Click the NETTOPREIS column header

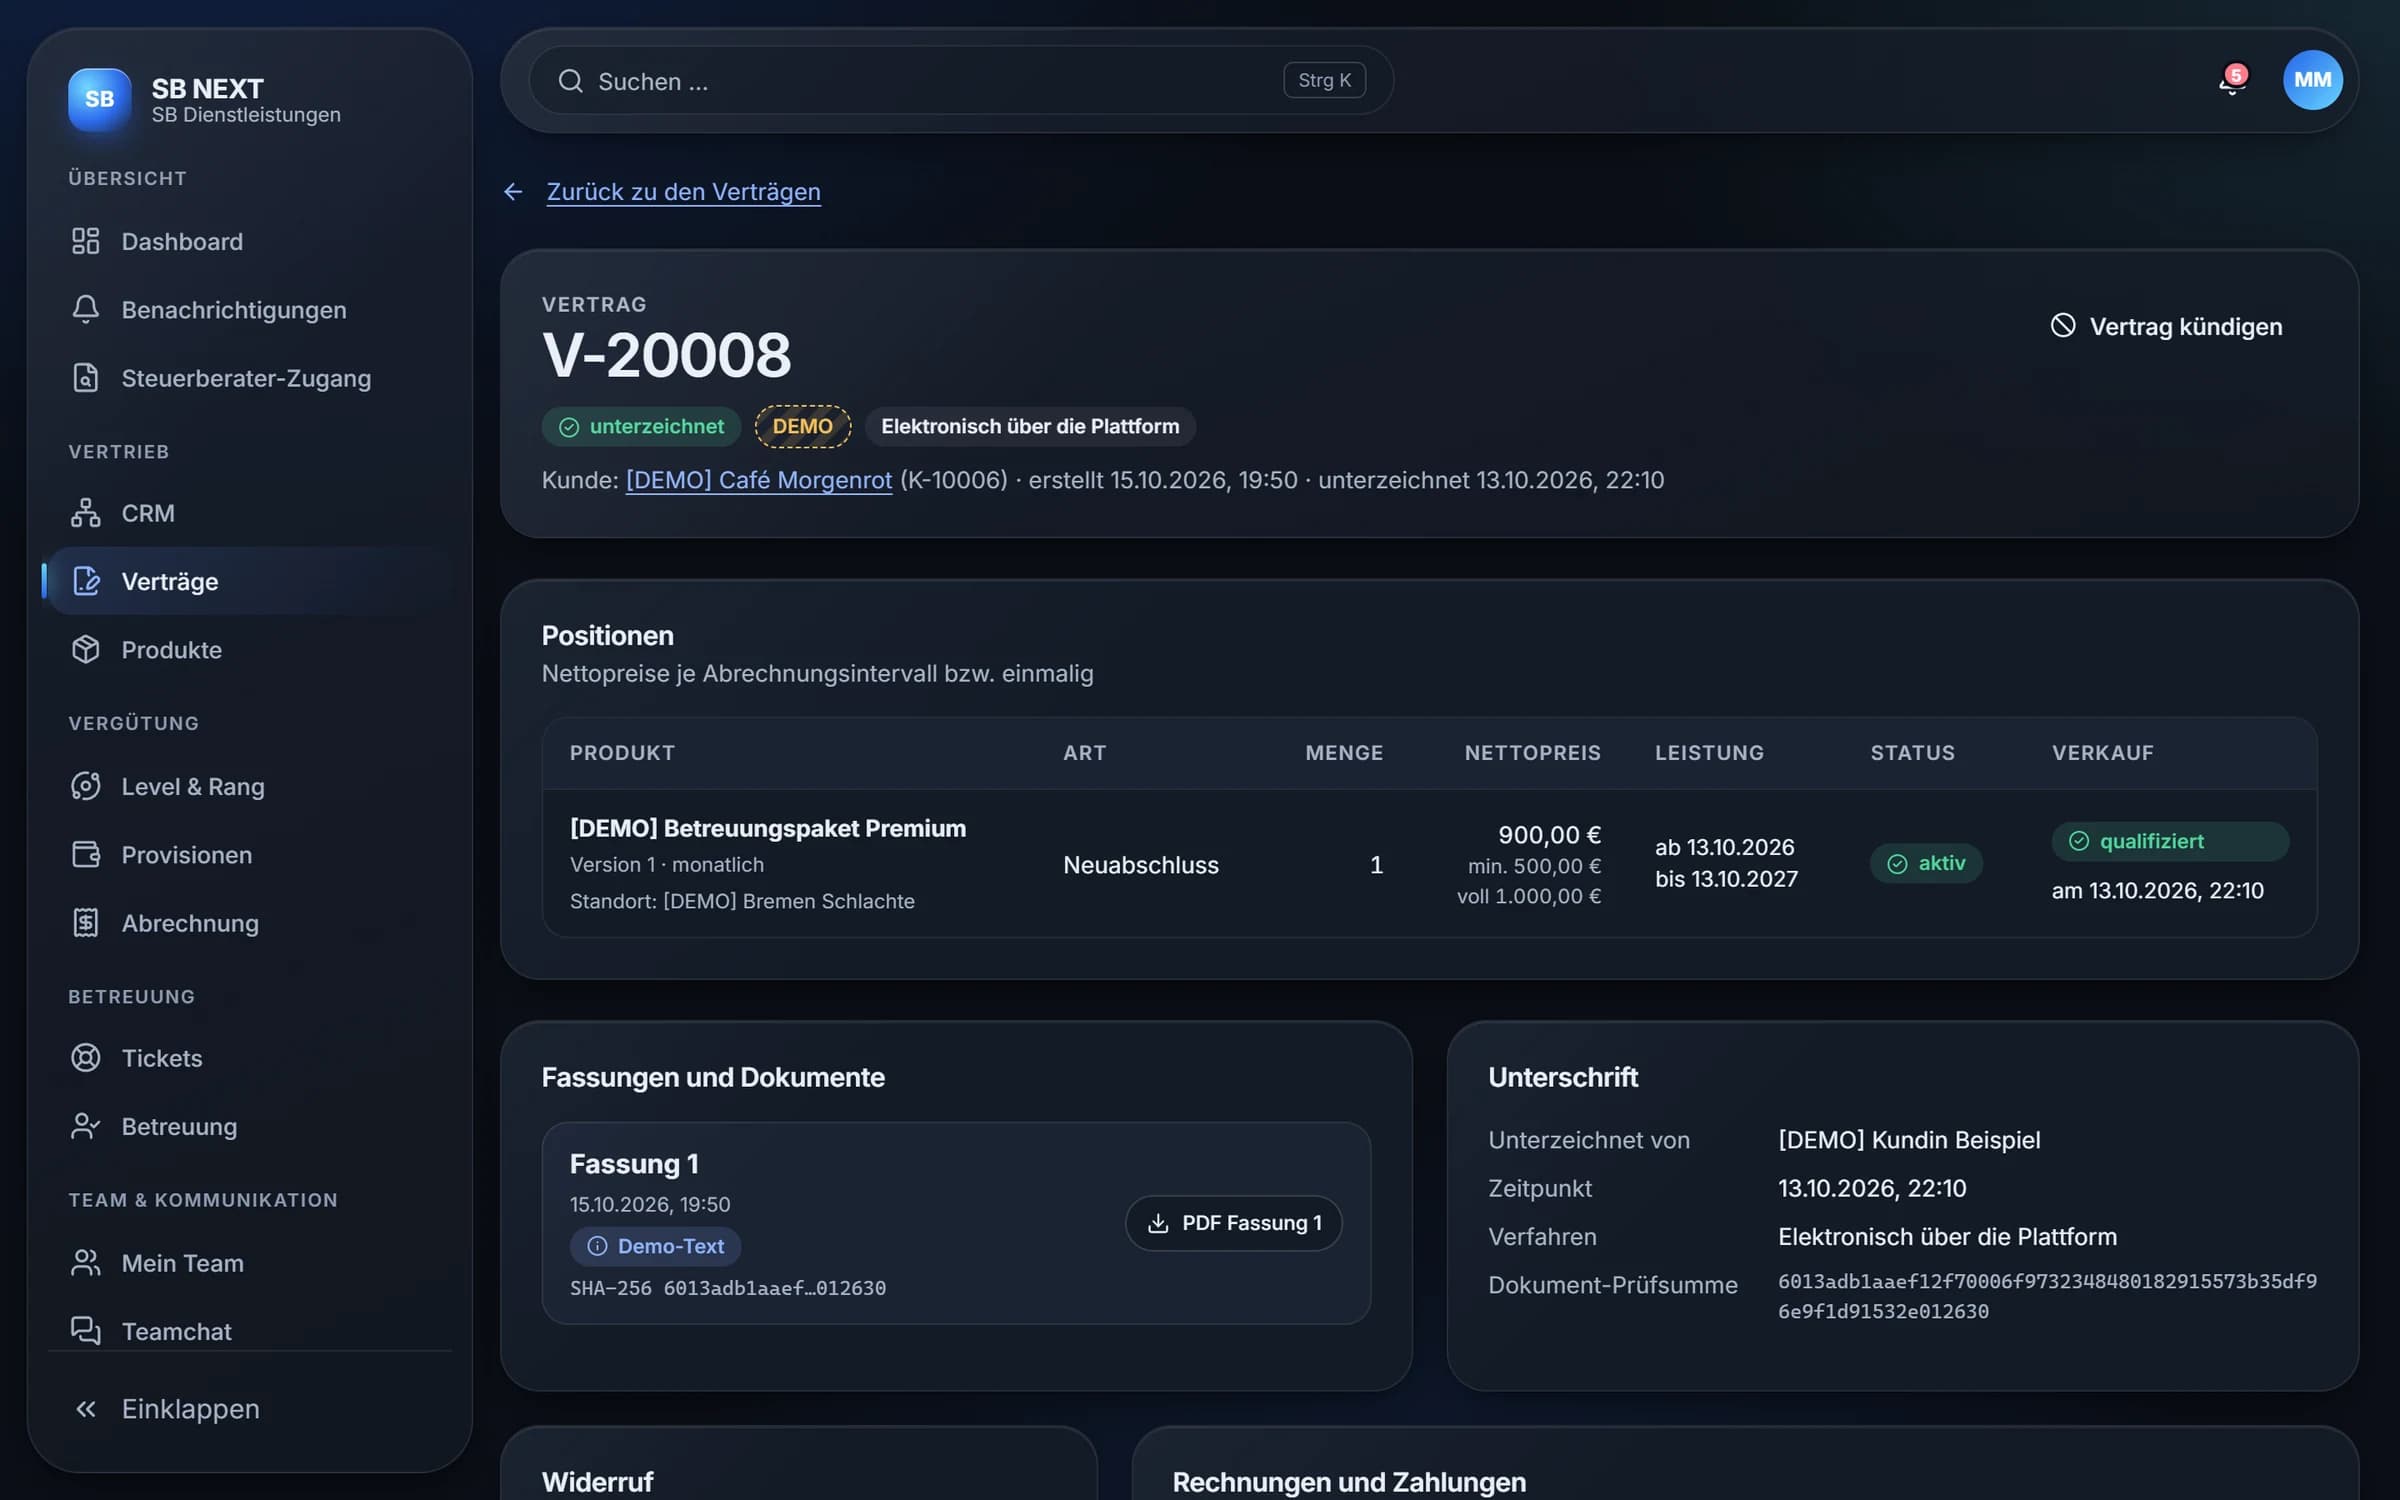click(1532, 753)
